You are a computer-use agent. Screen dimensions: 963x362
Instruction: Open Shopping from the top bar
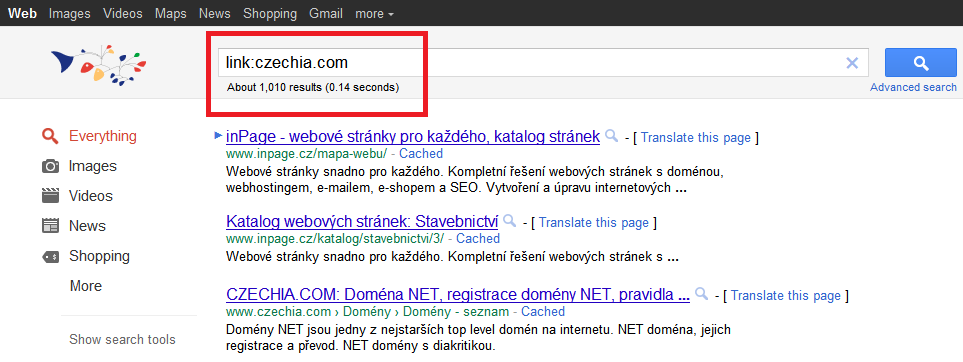point(270,13)
